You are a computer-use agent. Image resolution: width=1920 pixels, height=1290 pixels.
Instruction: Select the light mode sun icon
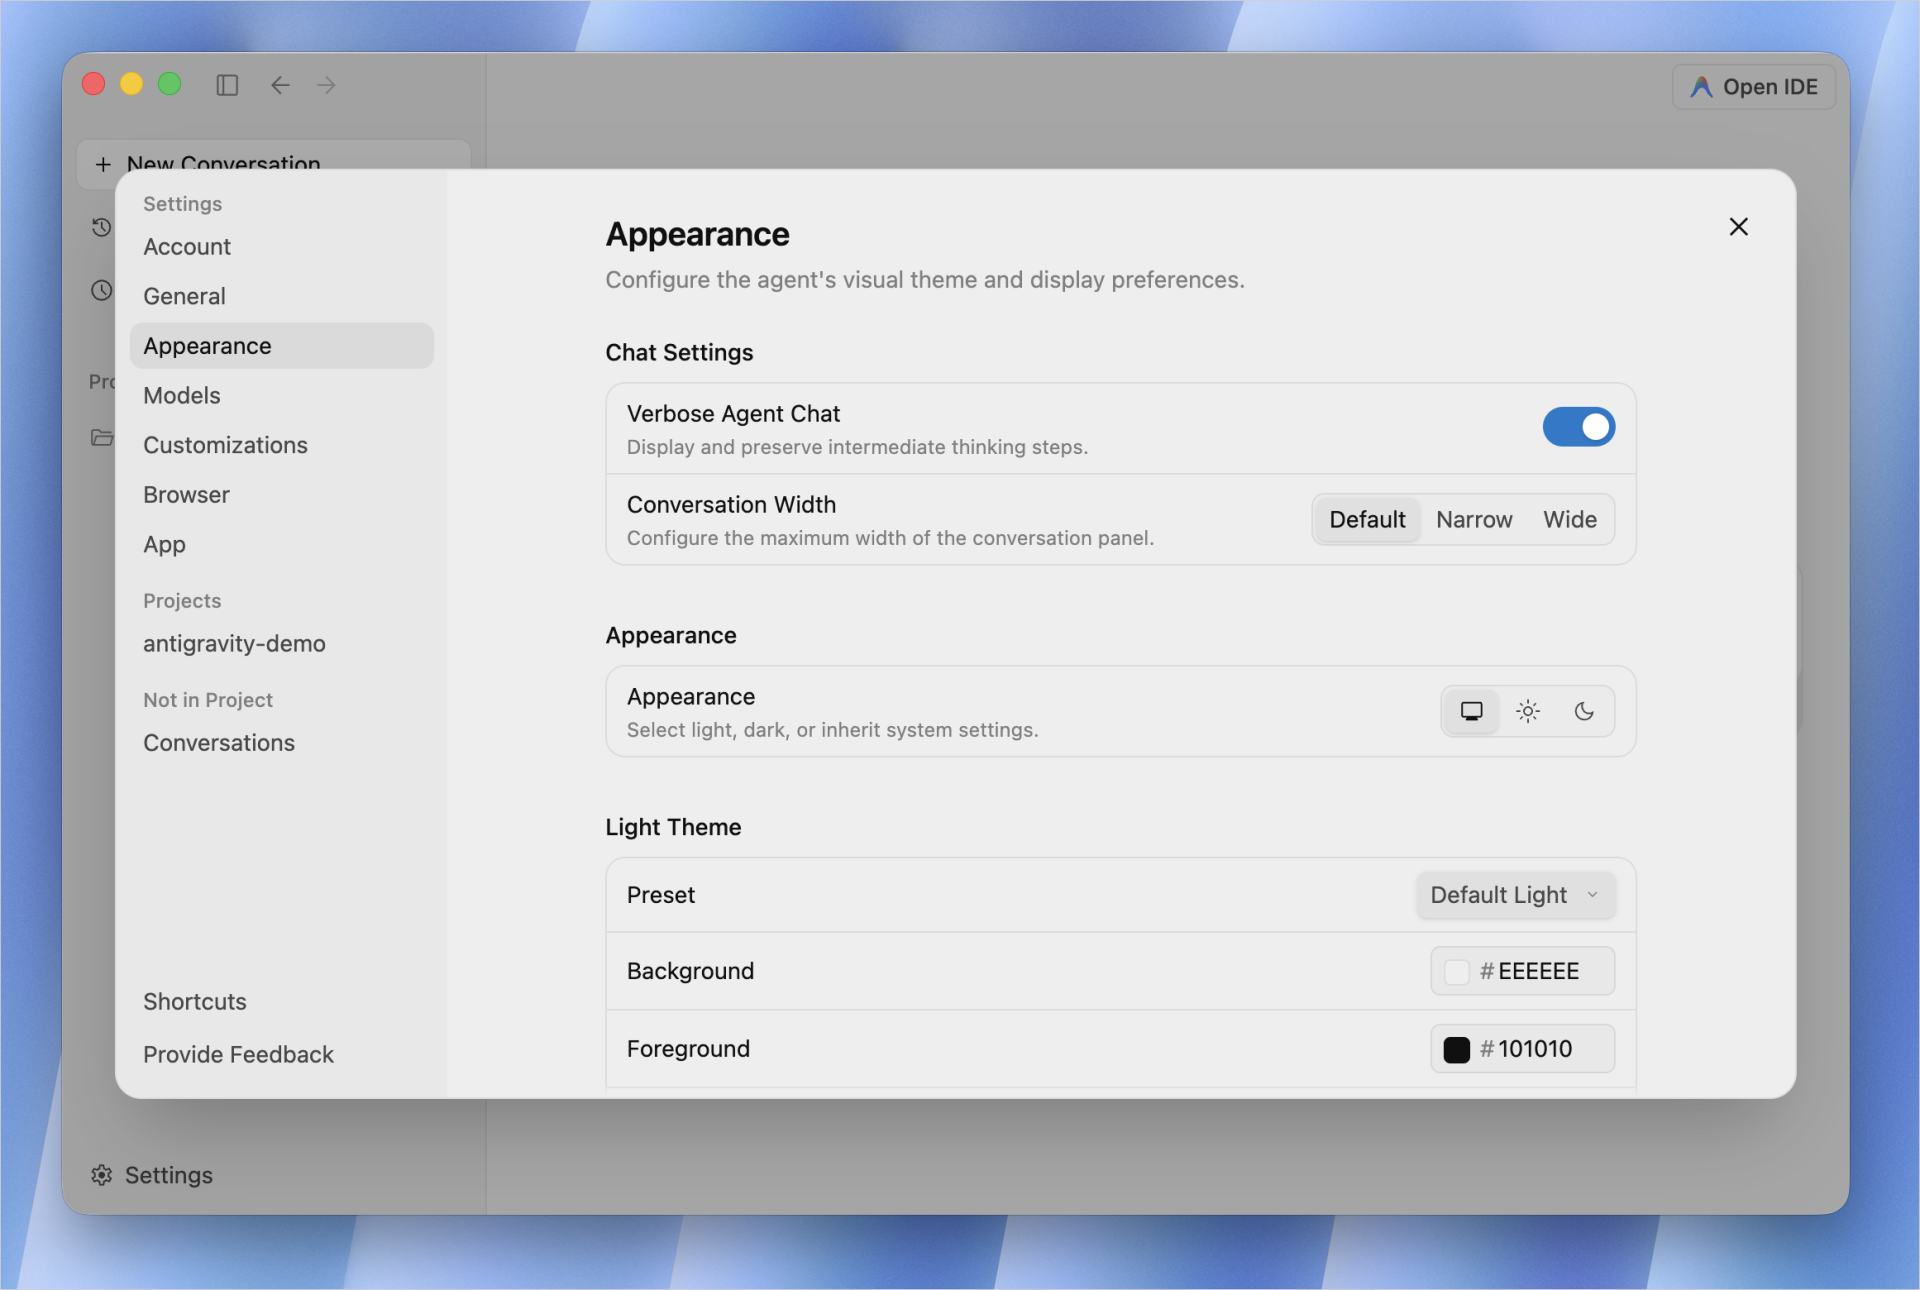click(x=1527, y=711)
